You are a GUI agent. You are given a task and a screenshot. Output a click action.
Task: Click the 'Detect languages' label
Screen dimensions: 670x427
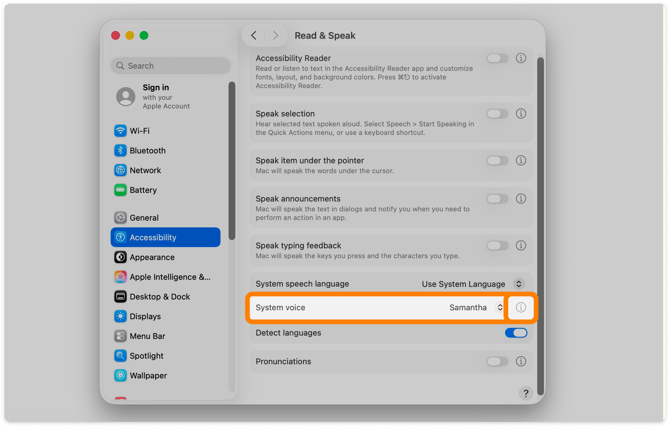click(x=288, y=333)
